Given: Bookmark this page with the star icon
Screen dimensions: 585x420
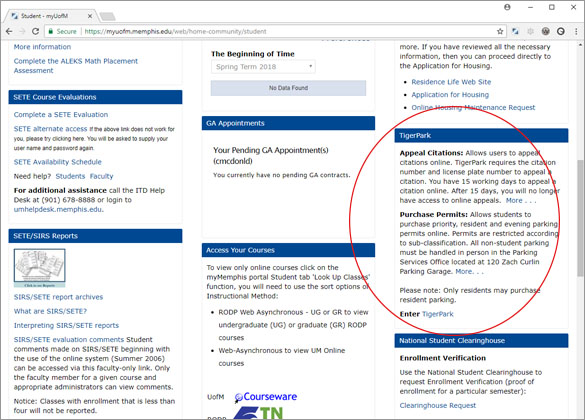Looking at the screenshot, I should [x=500, y=31].
